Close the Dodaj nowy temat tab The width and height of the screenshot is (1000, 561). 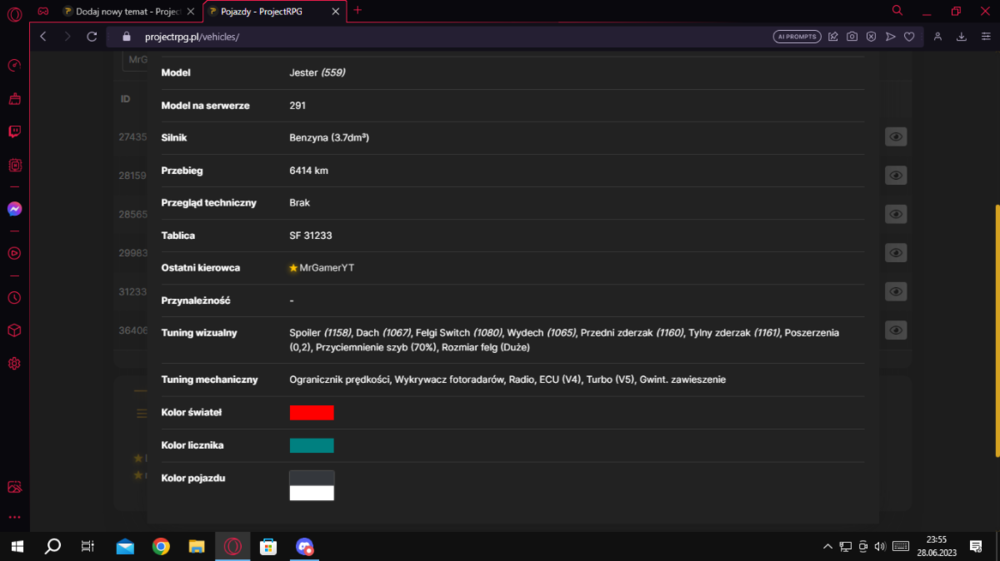[x=191, y=11]
